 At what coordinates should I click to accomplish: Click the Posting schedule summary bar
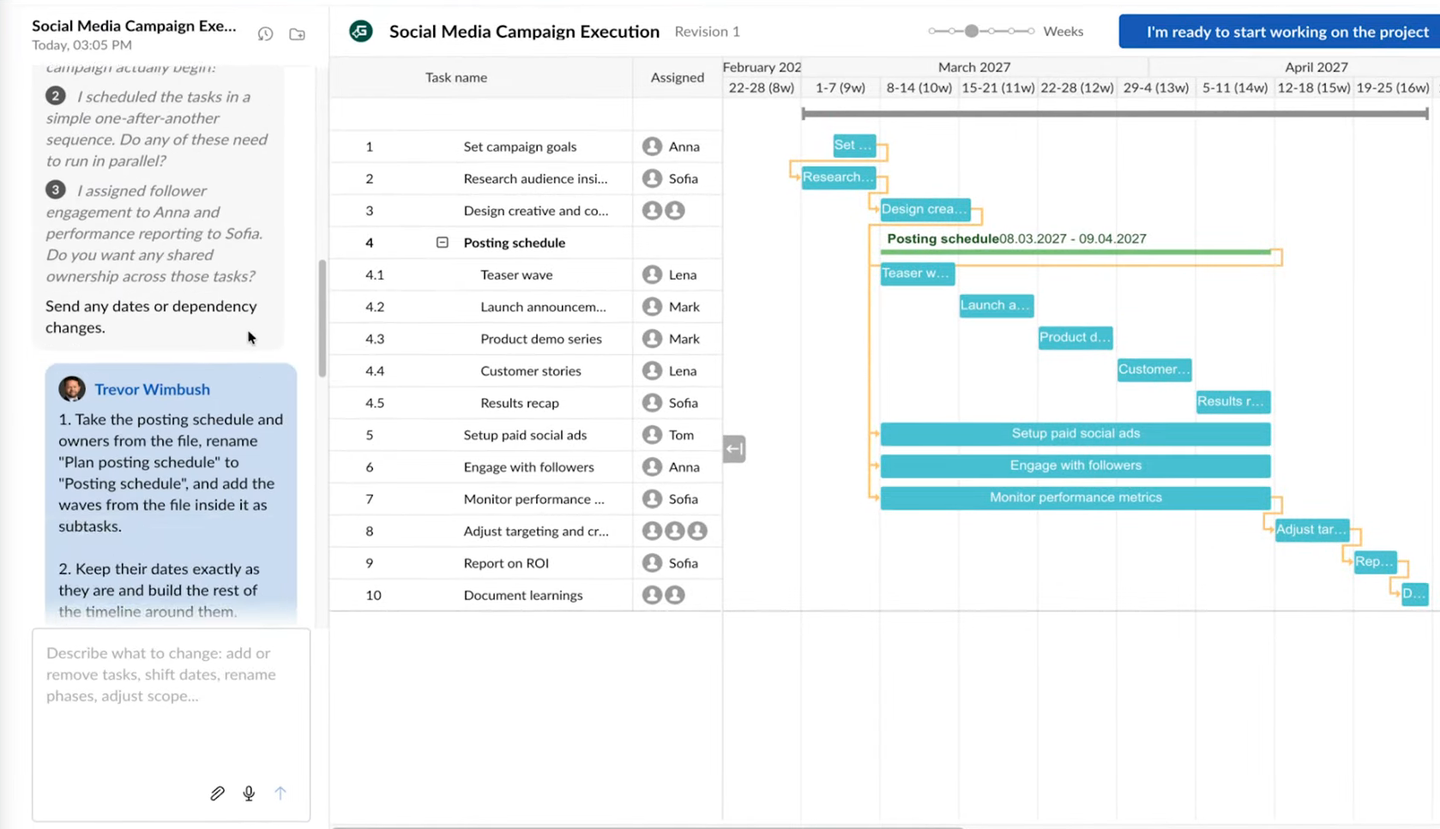tap(1075, 252)
